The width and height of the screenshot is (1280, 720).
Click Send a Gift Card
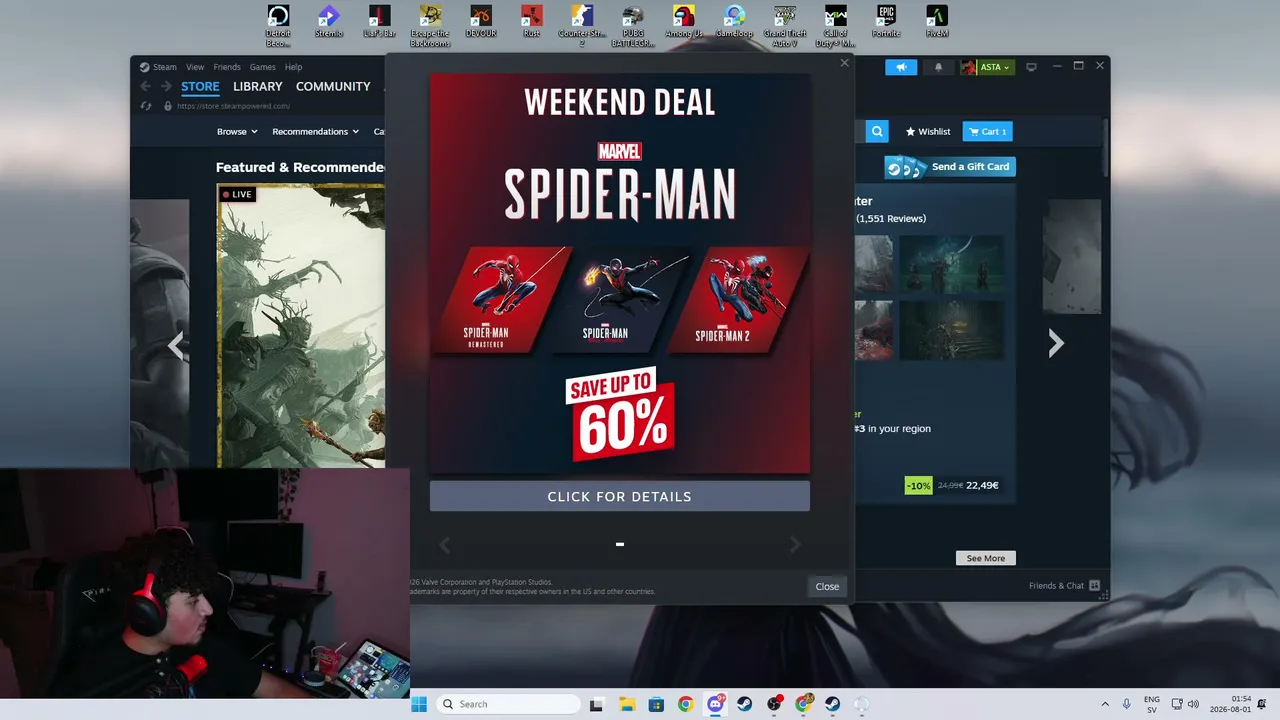(x=950, y=167)
